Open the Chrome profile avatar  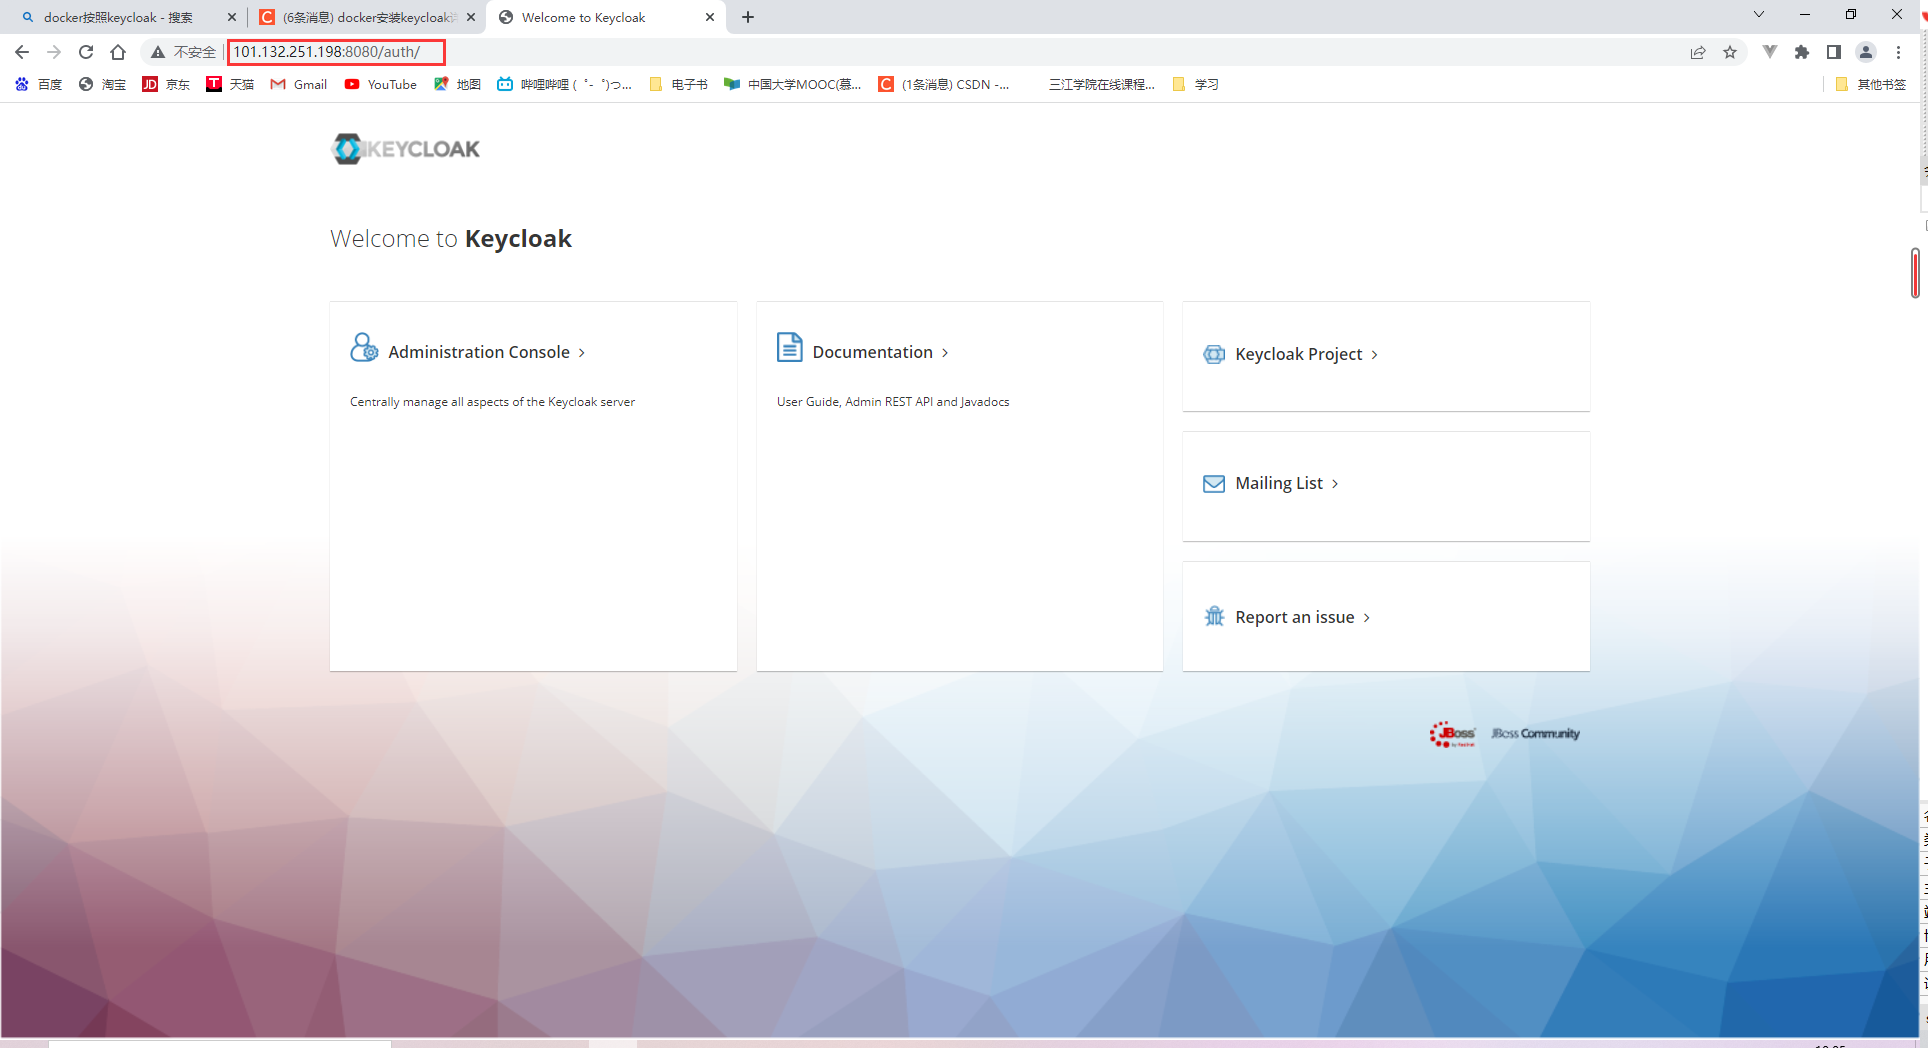pos(1866,52)
